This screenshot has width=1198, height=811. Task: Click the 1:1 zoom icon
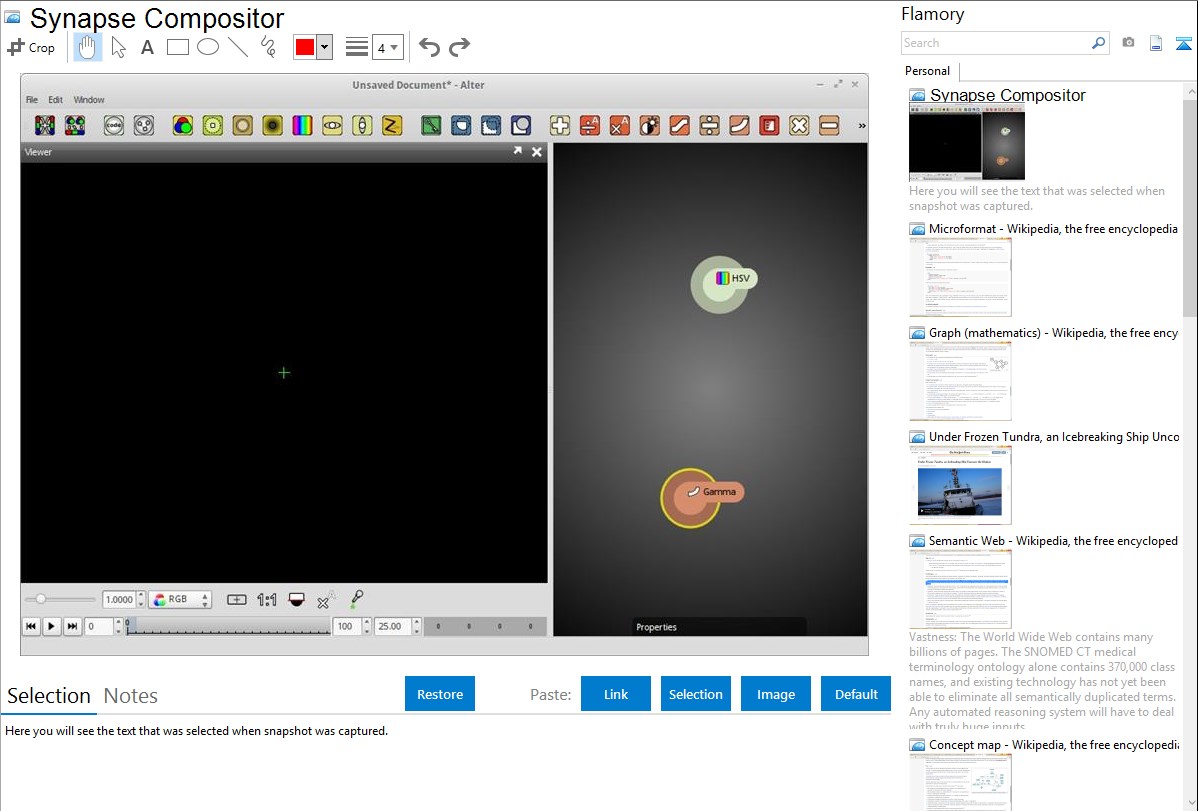point(267,600)
